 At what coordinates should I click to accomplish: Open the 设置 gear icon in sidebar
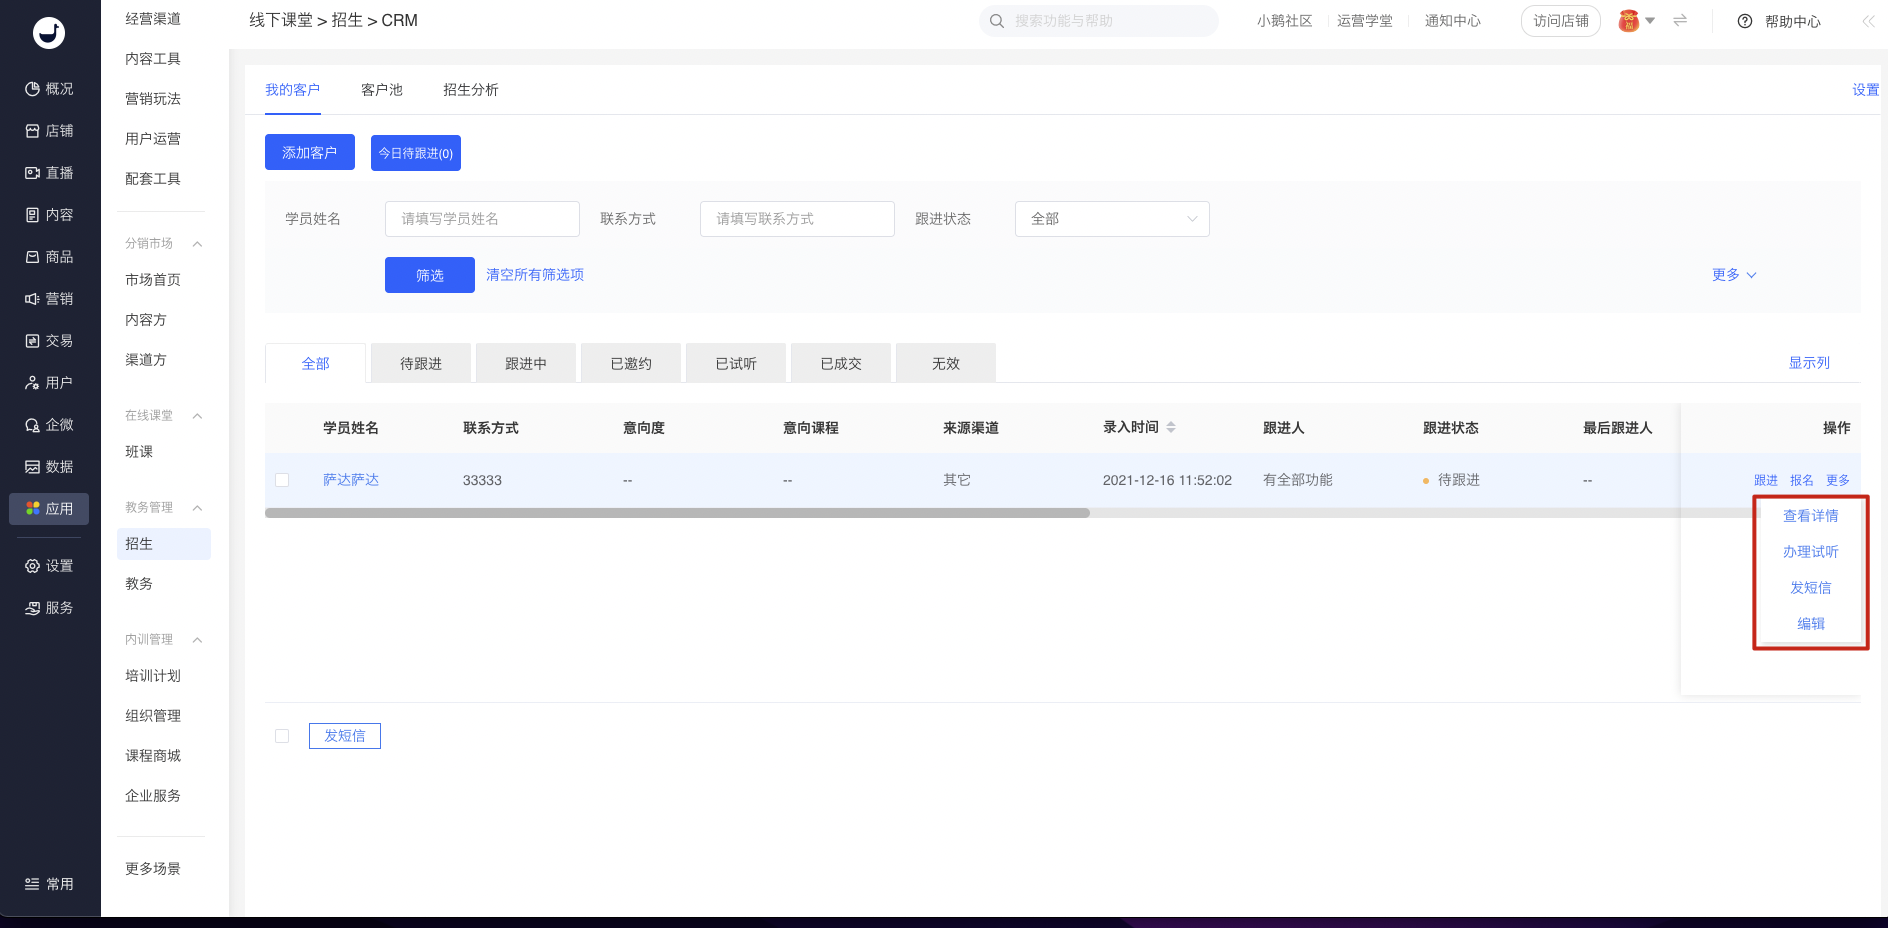(x=33, y=566)
